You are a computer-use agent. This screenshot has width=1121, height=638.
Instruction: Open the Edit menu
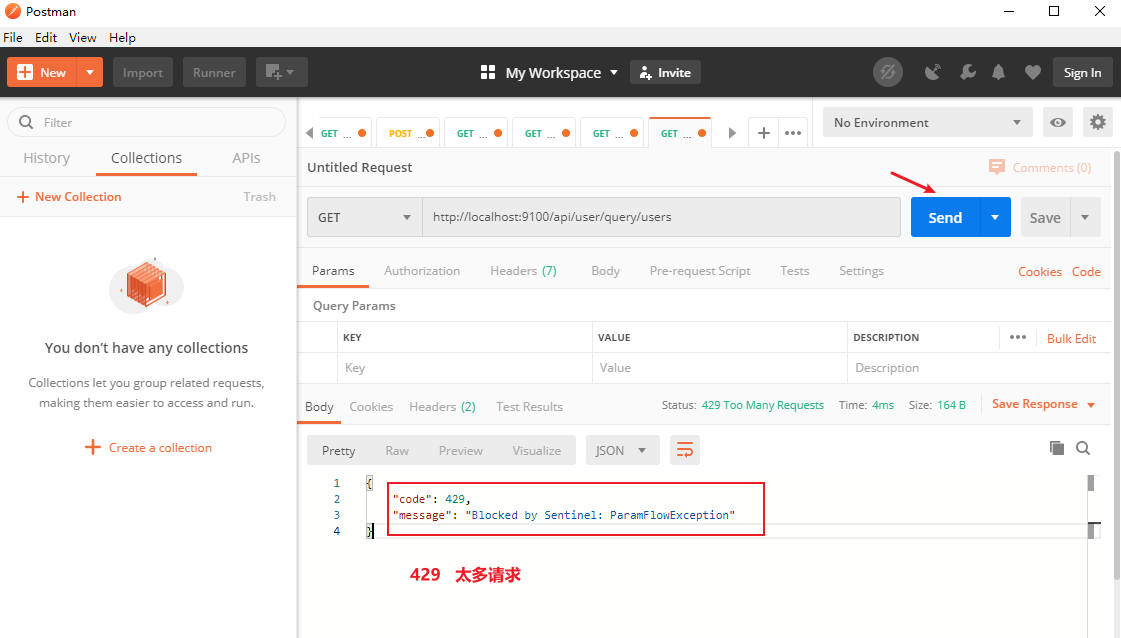pos(46,37)
